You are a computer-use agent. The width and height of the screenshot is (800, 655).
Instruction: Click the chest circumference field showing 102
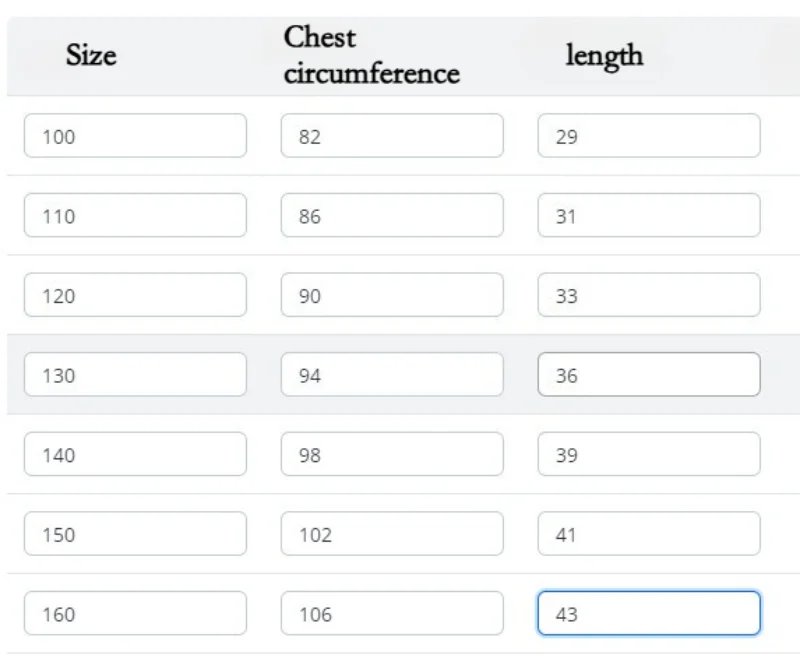click(392, 534)
